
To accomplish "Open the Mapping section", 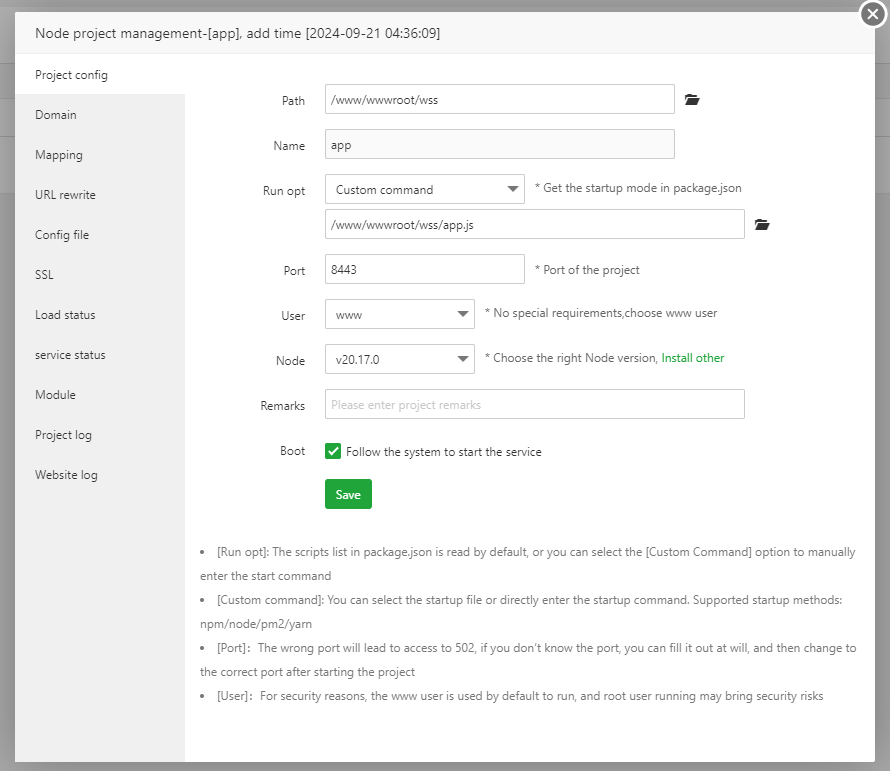I will [x=59, y=155].
